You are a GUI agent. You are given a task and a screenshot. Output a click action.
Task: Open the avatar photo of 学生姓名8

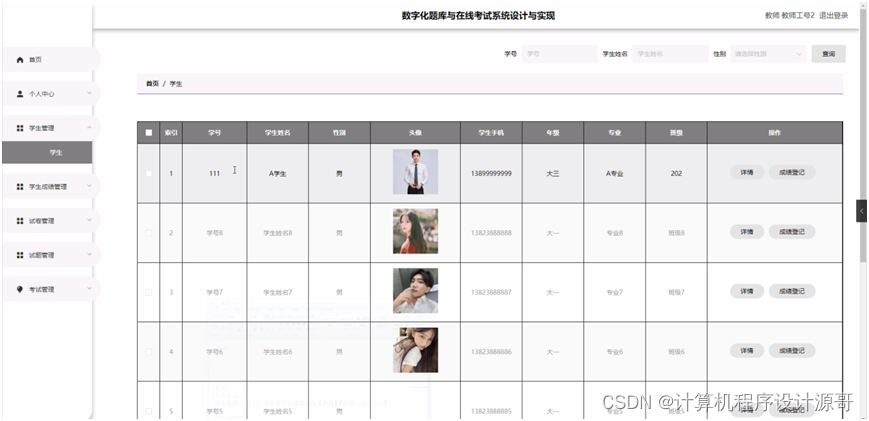415,231
